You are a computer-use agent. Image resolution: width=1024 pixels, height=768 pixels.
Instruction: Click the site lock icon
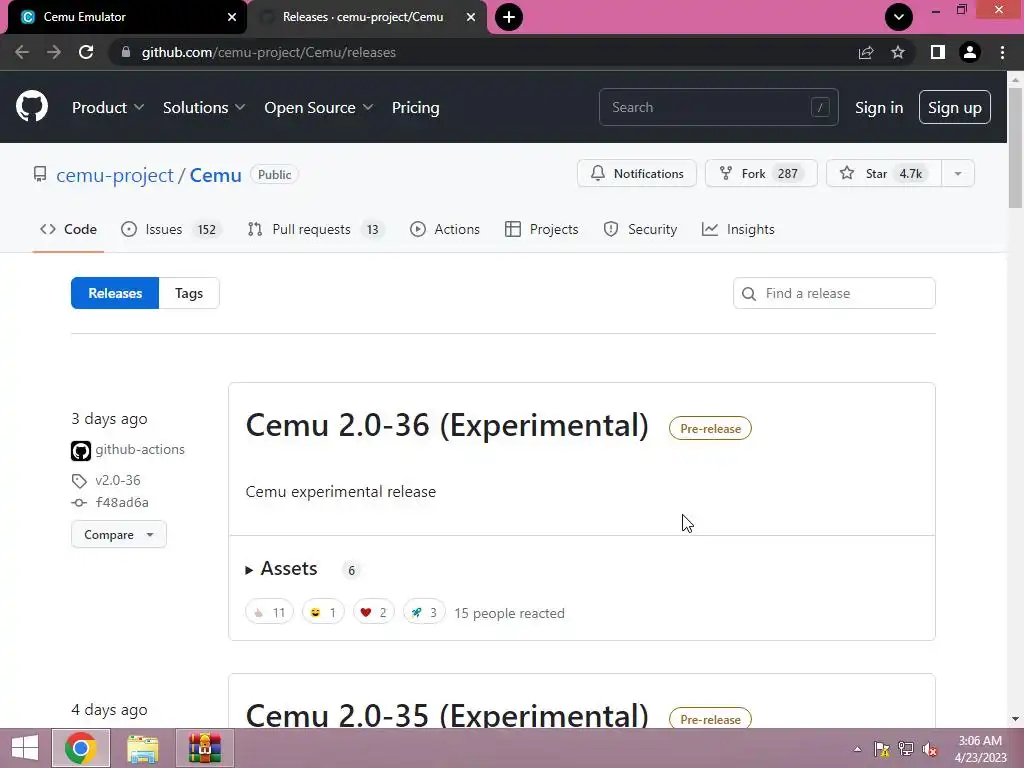[126, 52]
